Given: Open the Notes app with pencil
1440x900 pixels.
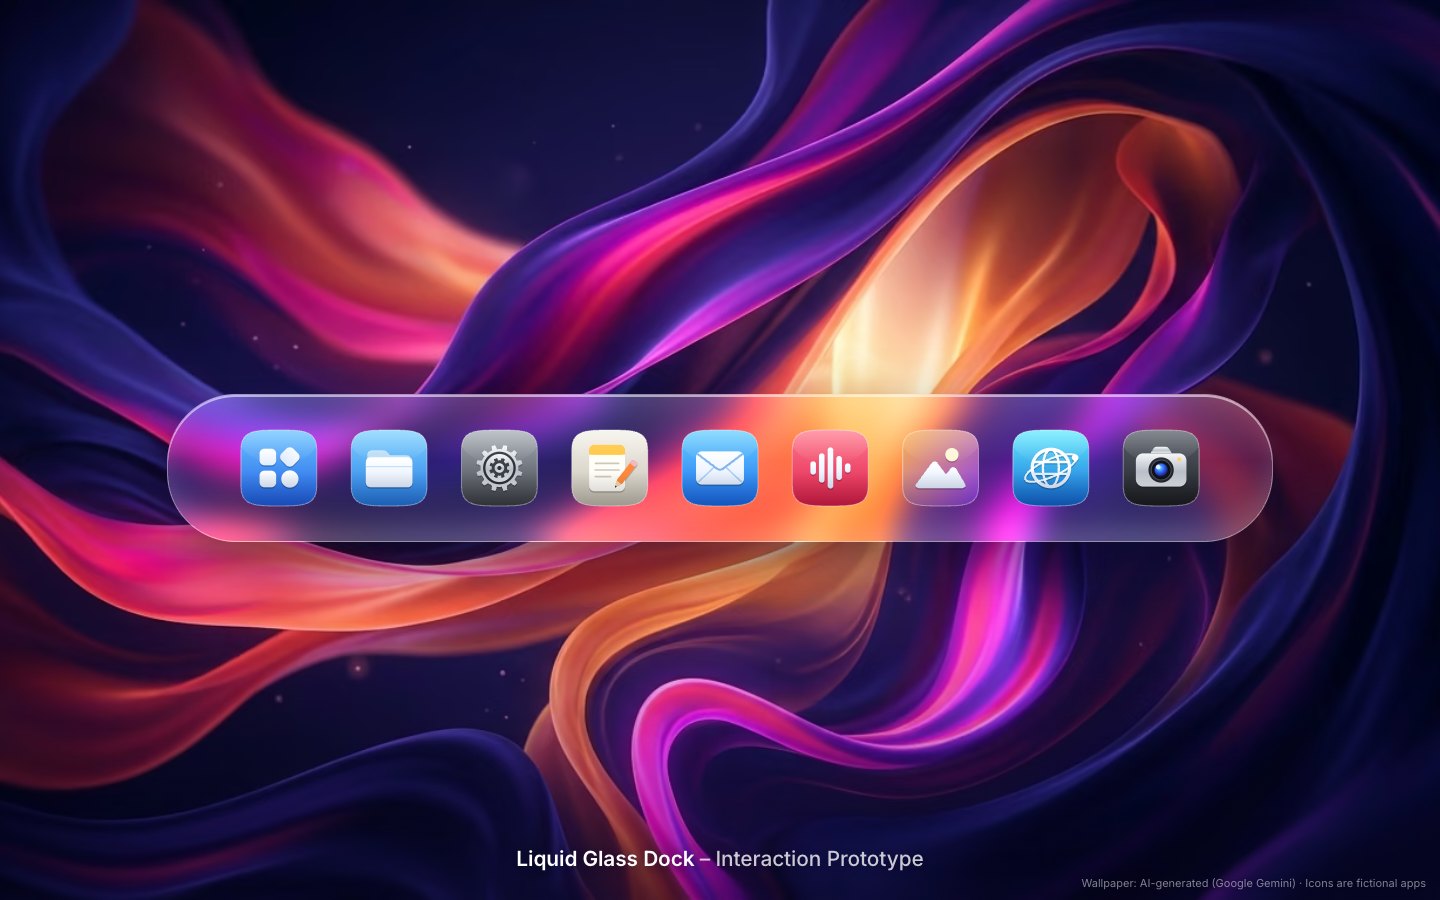Looking at the screenshot, I should pos(610,468).
